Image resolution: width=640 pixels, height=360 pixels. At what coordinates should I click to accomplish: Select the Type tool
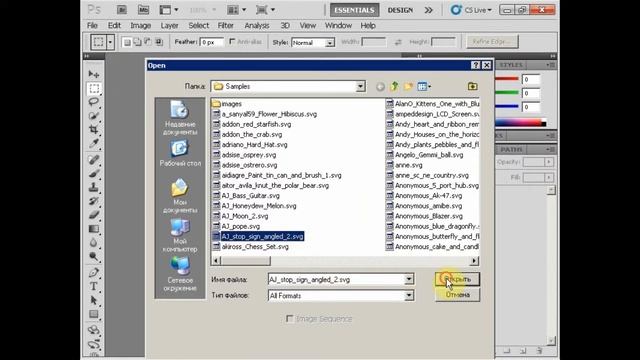point(94,287)
